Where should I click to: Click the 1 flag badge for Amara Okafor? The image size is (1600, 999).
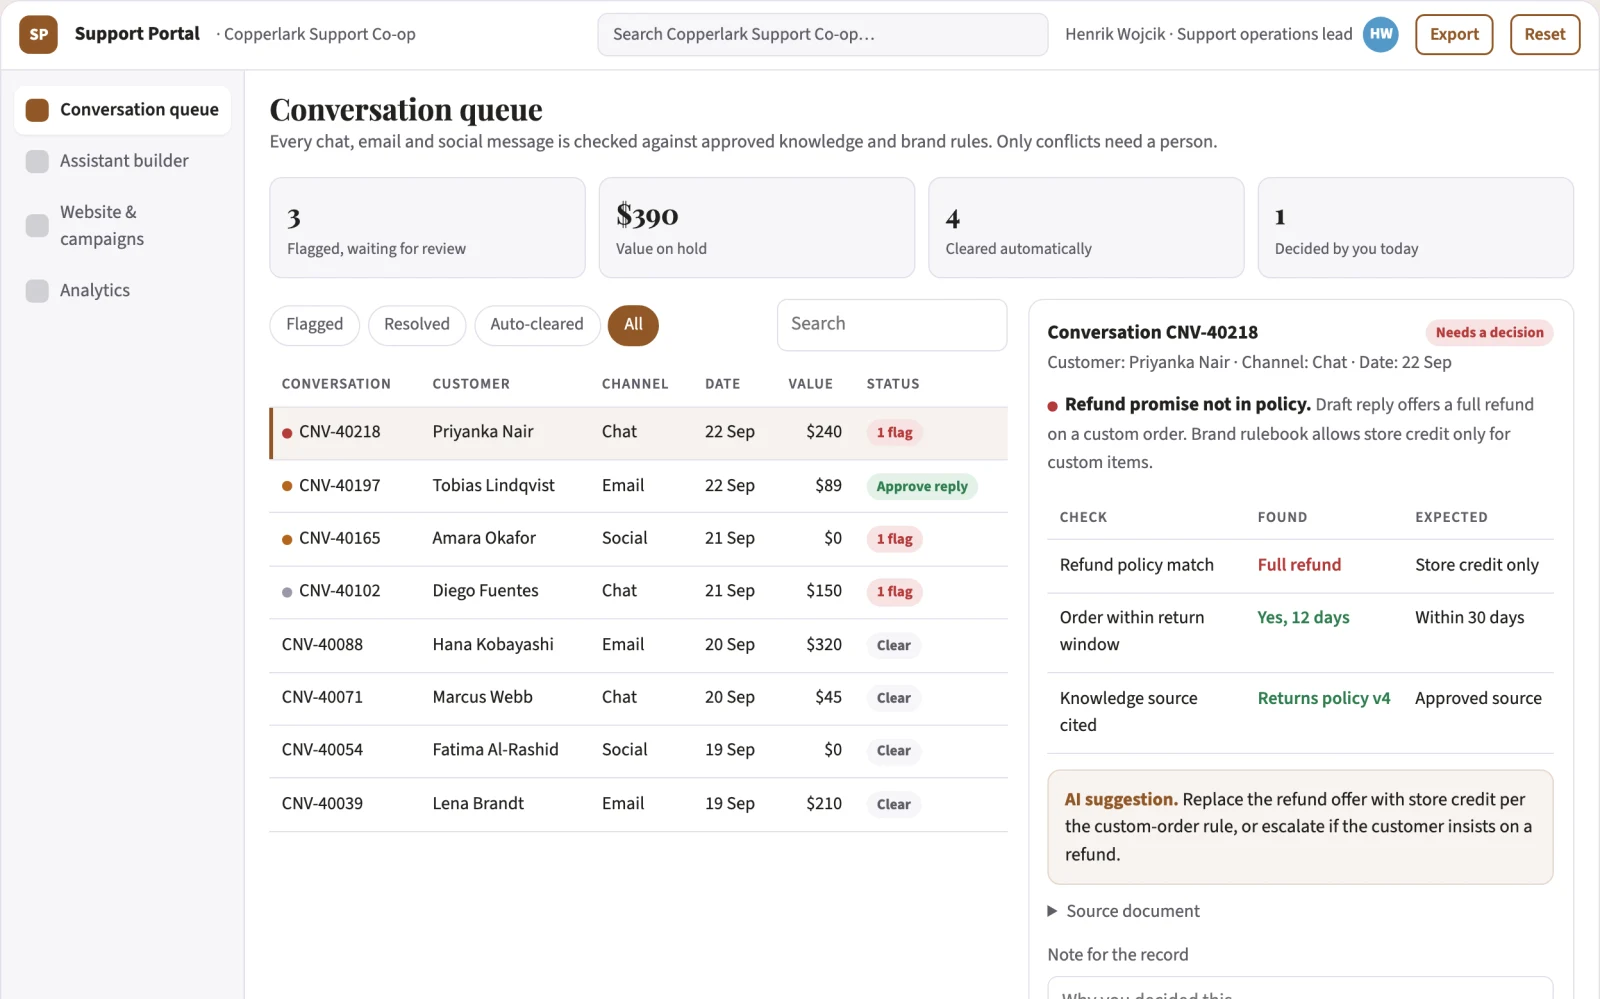(x=895, y=539)
